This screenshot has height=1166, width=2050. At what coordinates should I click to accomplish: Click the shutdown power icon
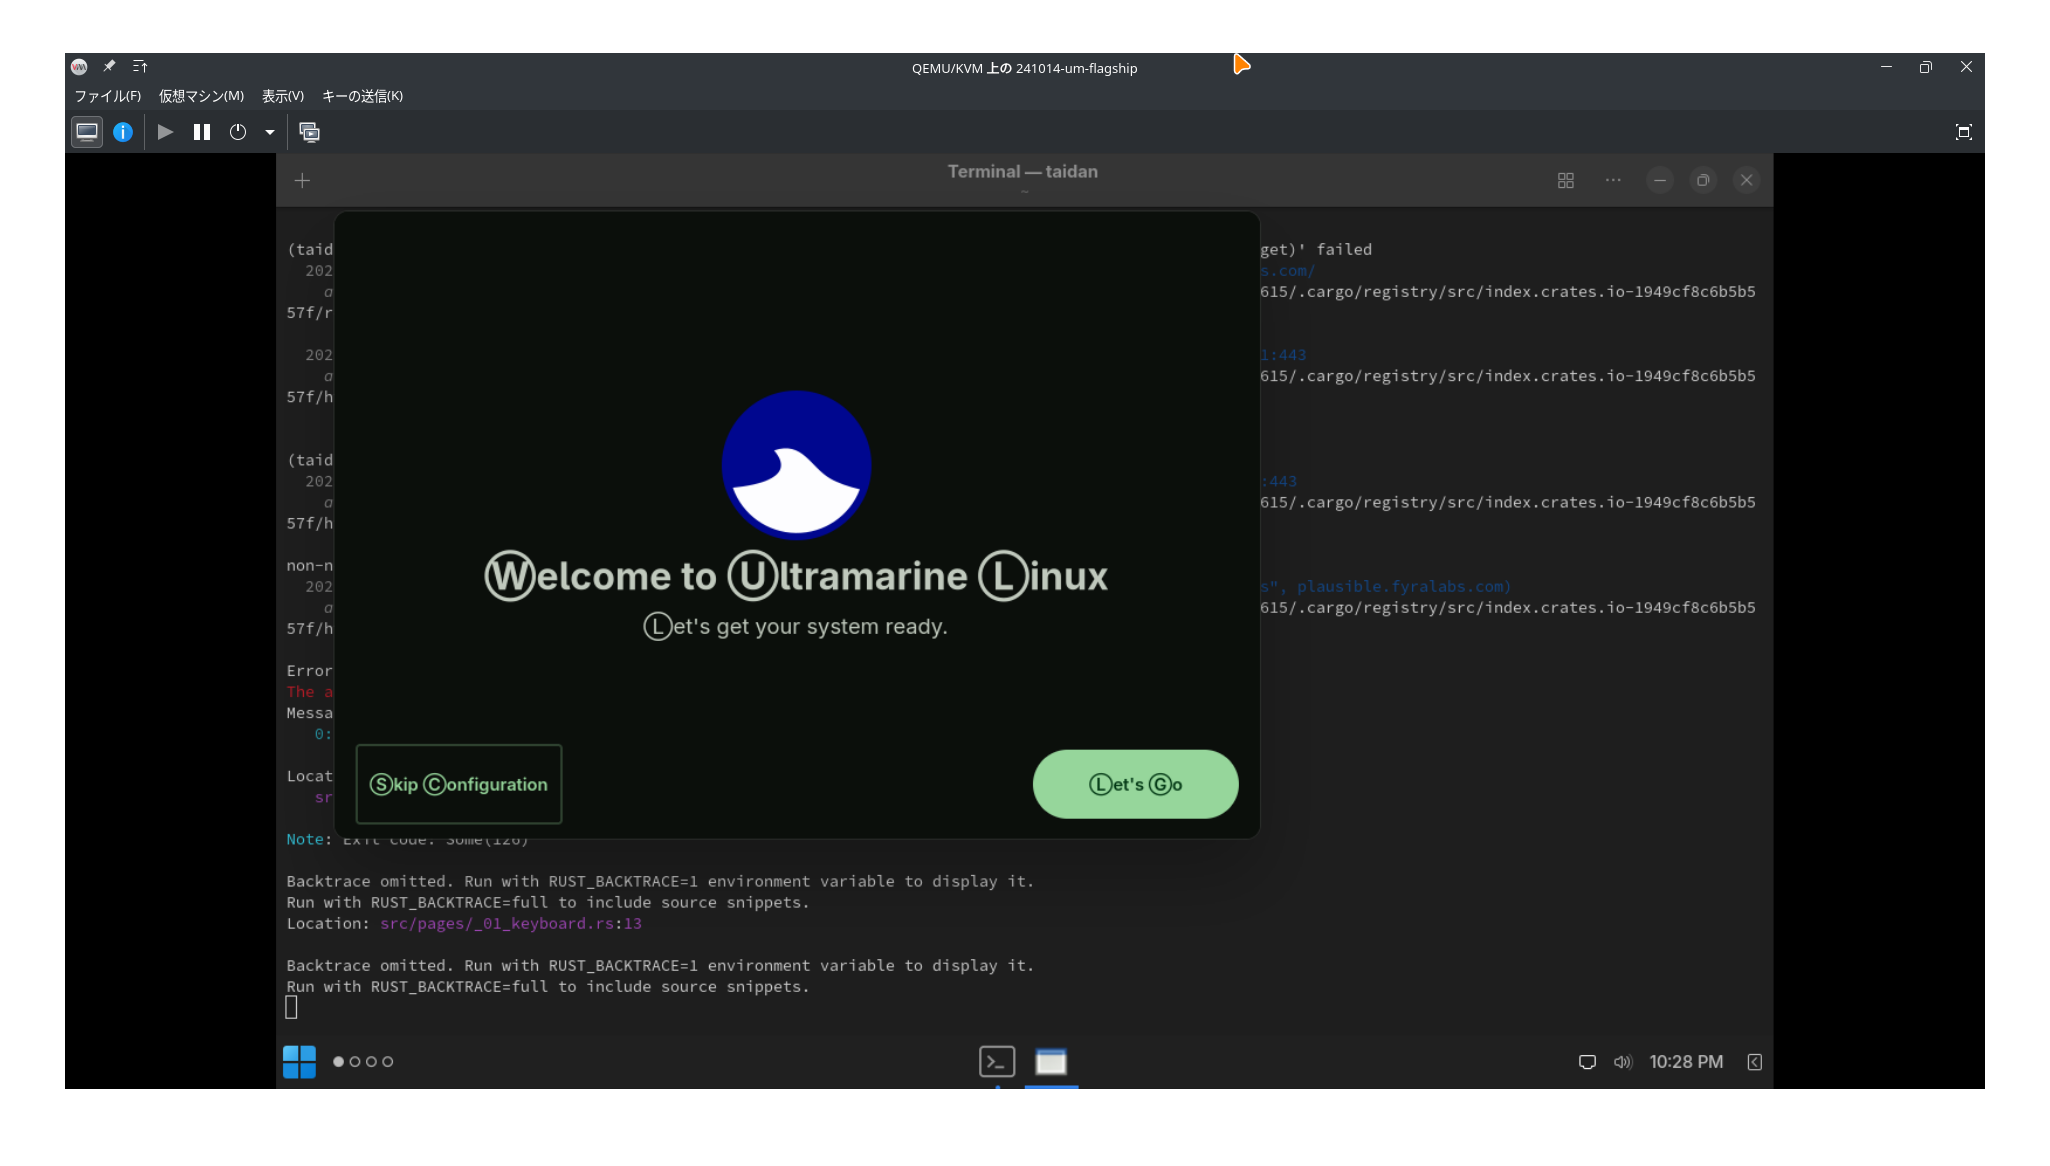tap(238, 132)
